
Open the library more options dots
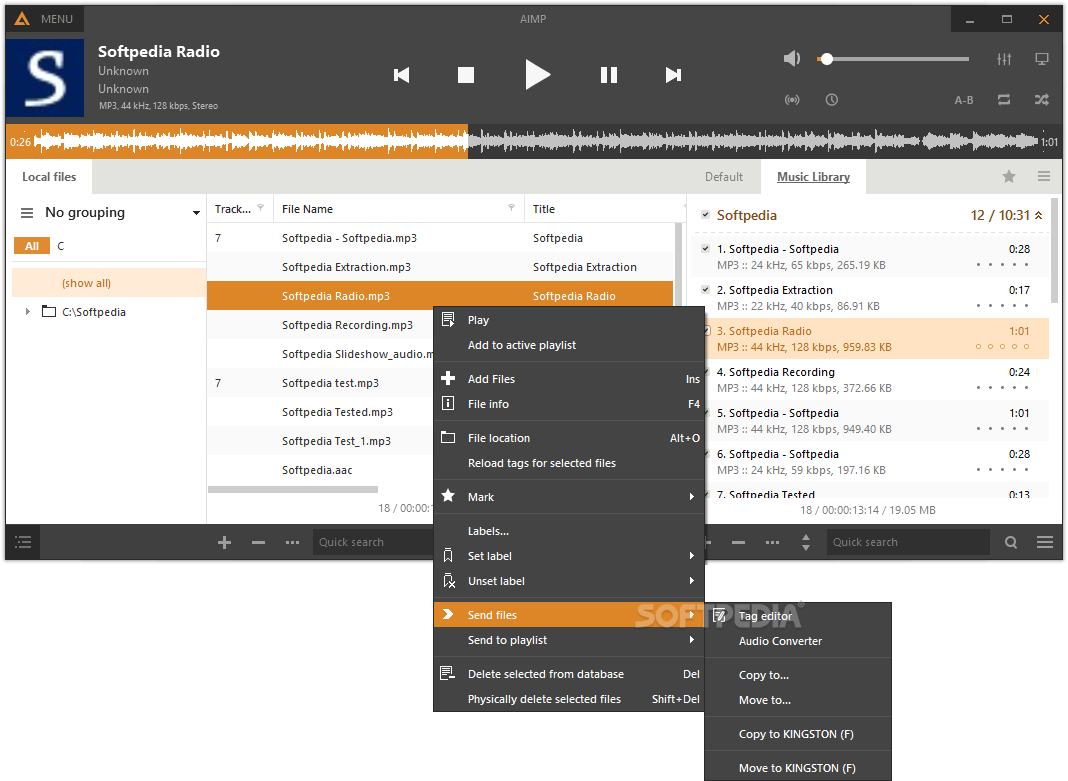(x=292, y=543)
